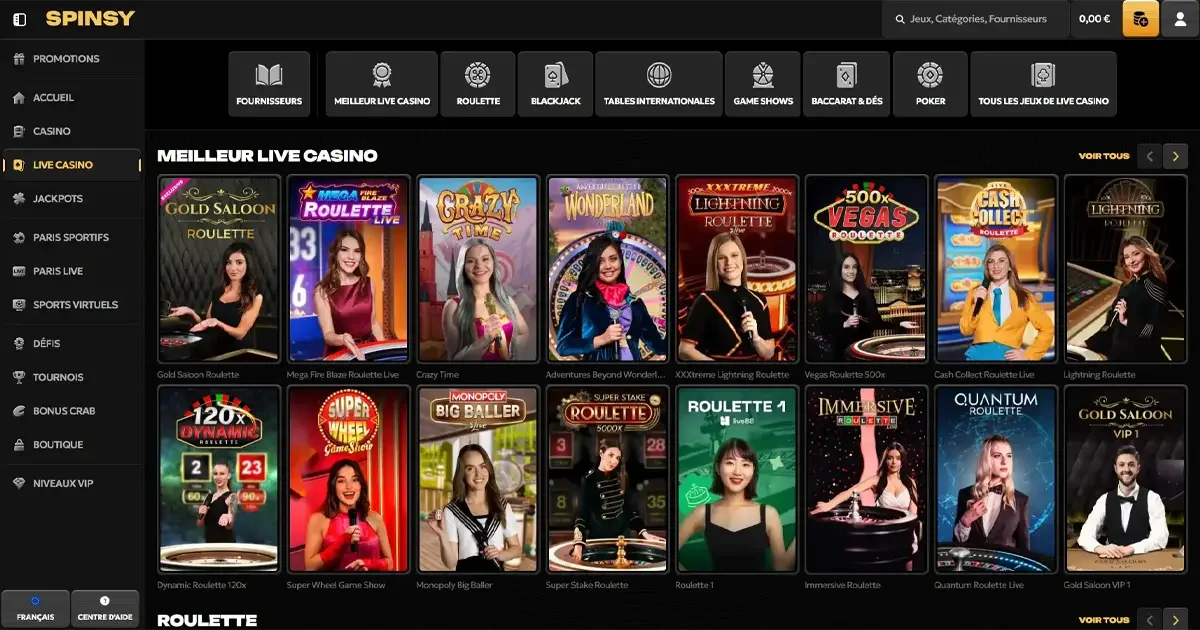1200x630 pixels.
Task: Open Défis sidebar item
Action: pos(72,344)
